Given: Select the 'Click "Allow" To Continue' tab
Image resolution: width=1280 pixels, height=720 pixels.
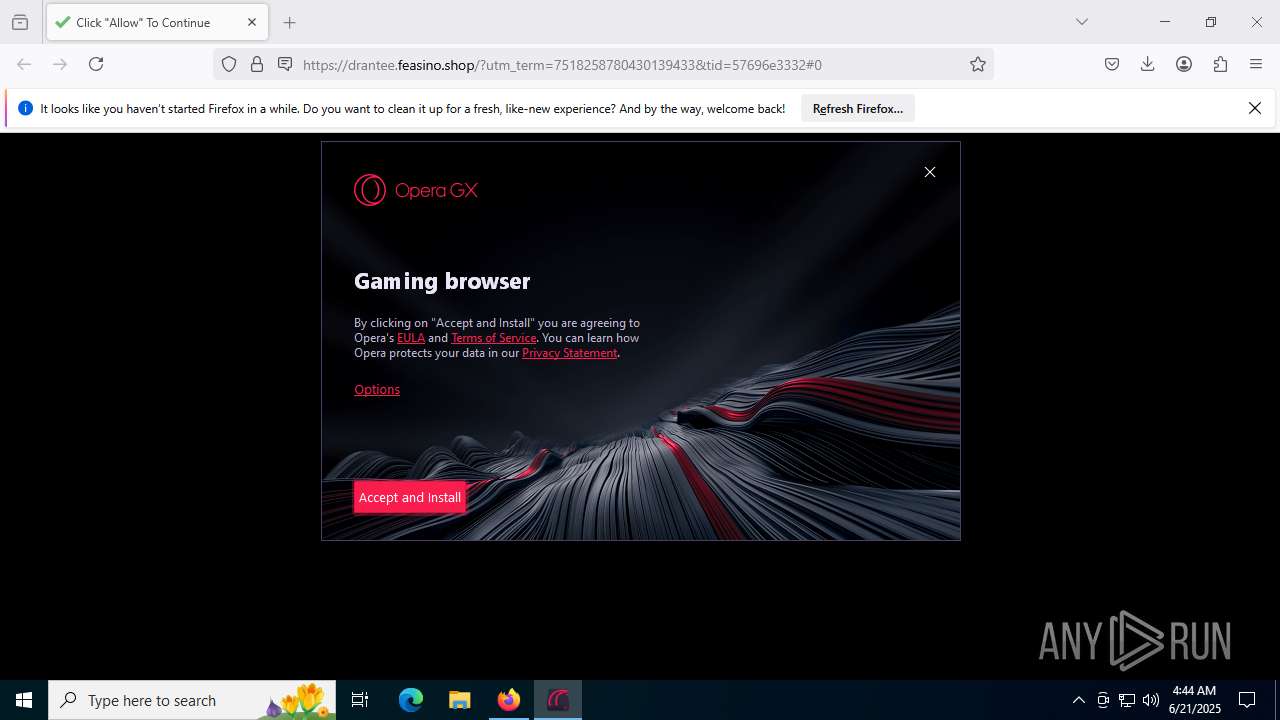Looking at the screenshot, I should 156,22.
